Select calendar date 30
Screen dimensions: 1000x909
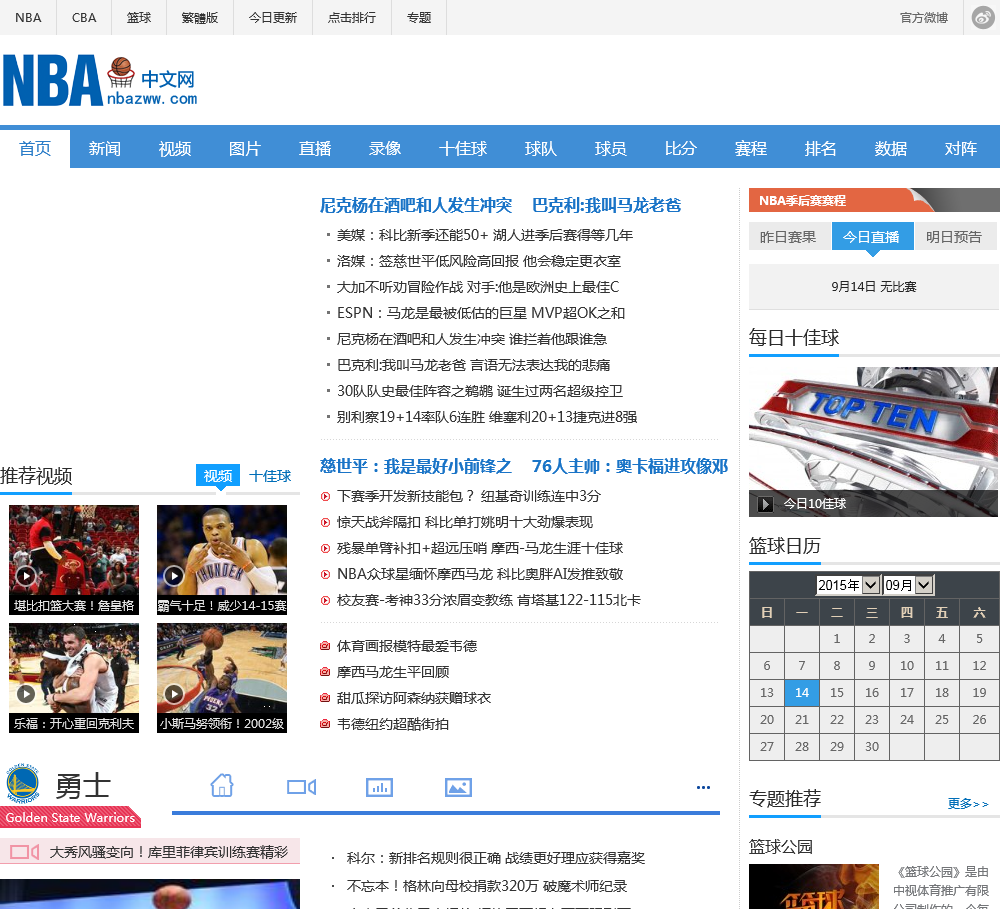[872, 746]
